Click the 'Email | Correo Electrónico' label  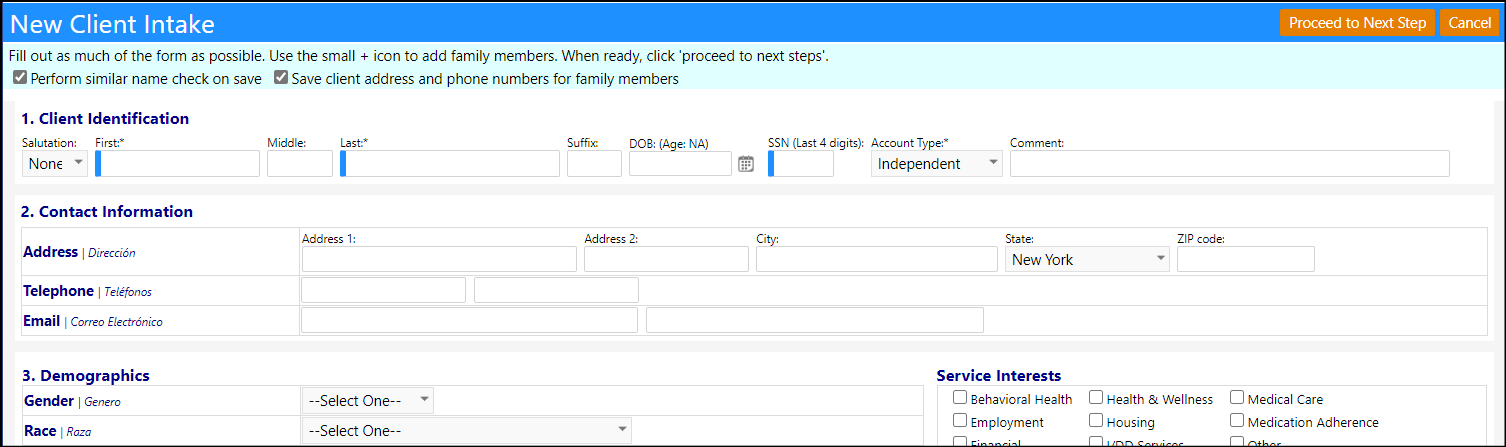[93, 321]
